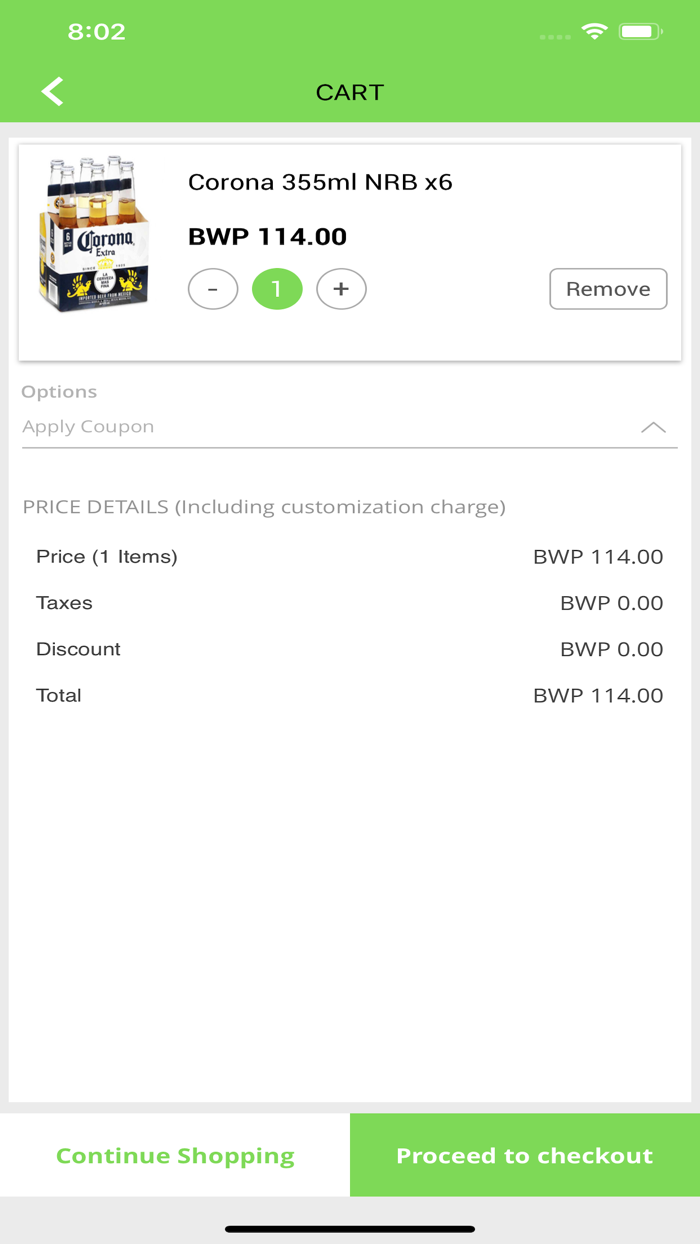This screenshot has height=1244, width=700.
Task: Tap the Wi-Fi status icon
Action: coord(595,32)
